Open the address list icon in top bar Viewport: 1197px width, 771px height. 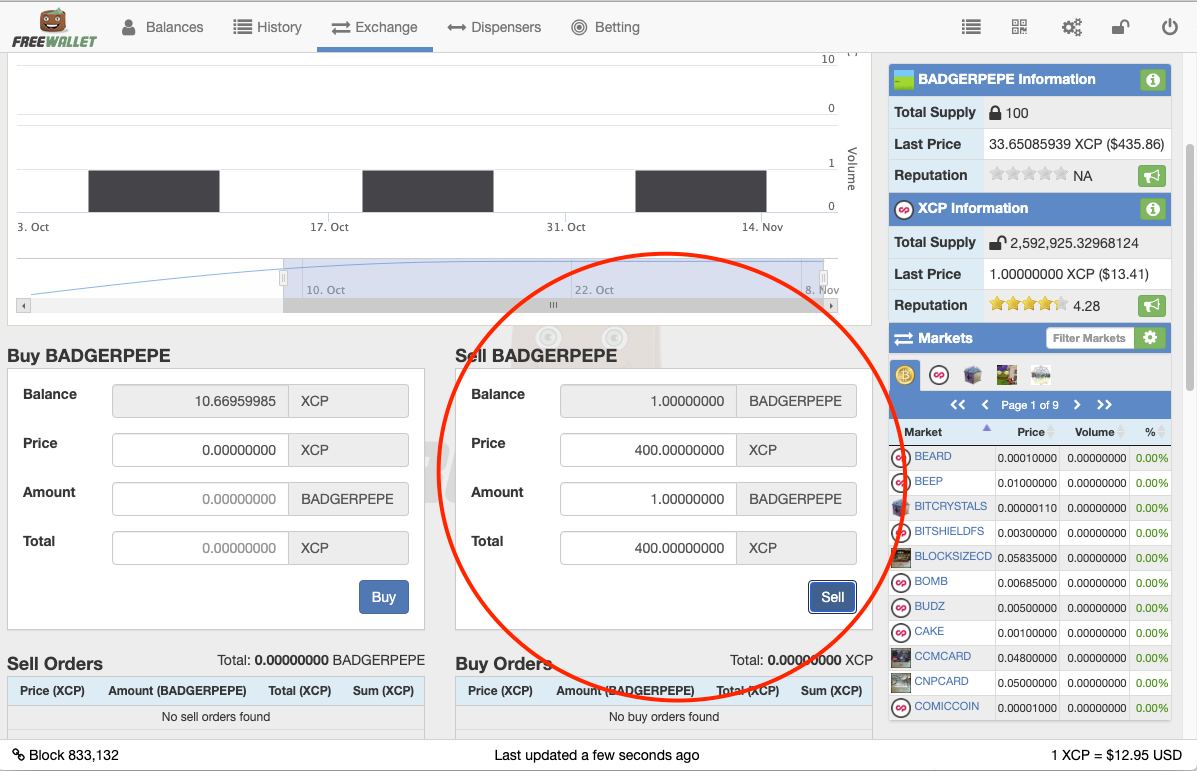971,27
